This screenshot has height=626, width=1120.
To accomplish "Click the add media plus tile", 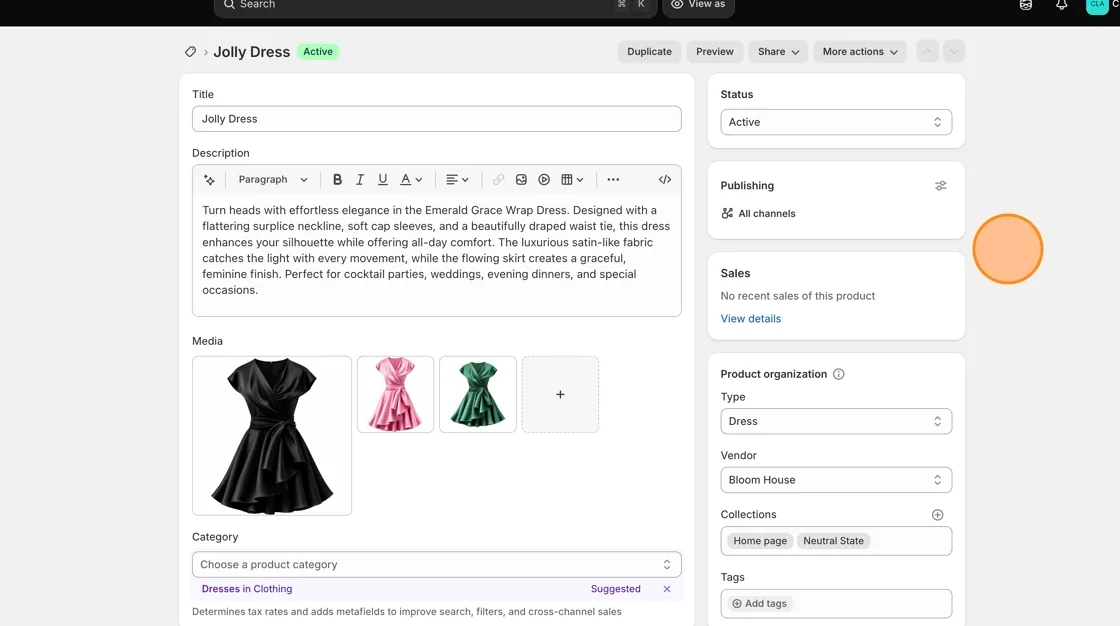I will 560,394.
